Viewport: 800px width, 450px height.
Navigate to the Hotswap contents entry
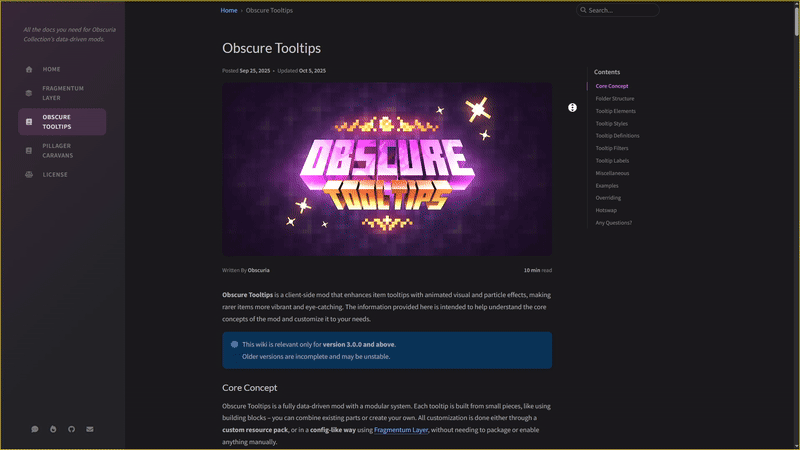tap(607, 210)
